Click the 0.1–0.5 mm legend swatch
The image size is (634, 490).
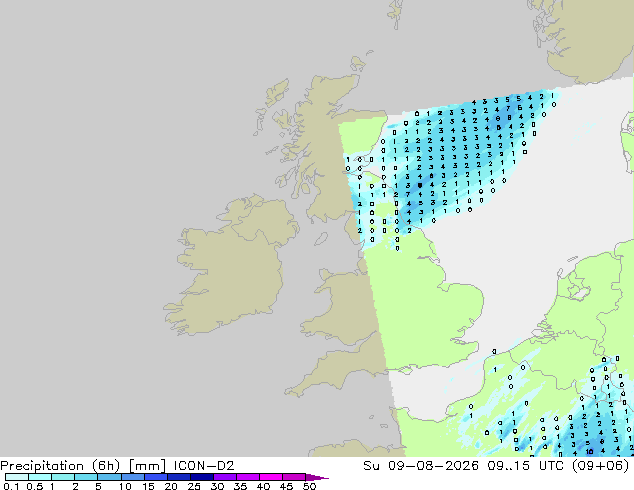[x=17, y=477]
